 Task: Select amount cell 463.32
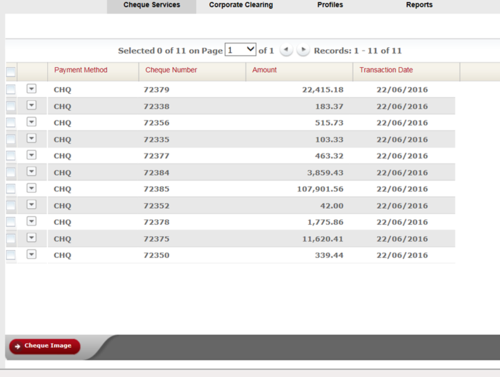pos(329,156)
